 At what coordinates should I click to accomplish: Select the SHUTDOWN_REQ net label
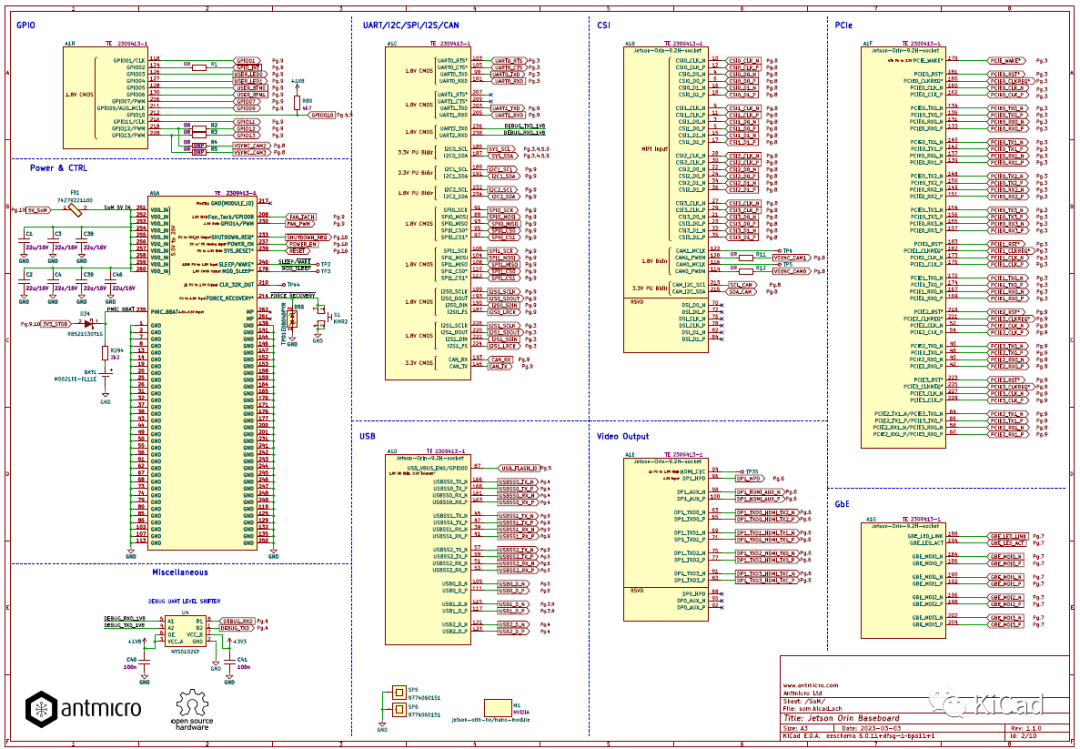(308, 237)
